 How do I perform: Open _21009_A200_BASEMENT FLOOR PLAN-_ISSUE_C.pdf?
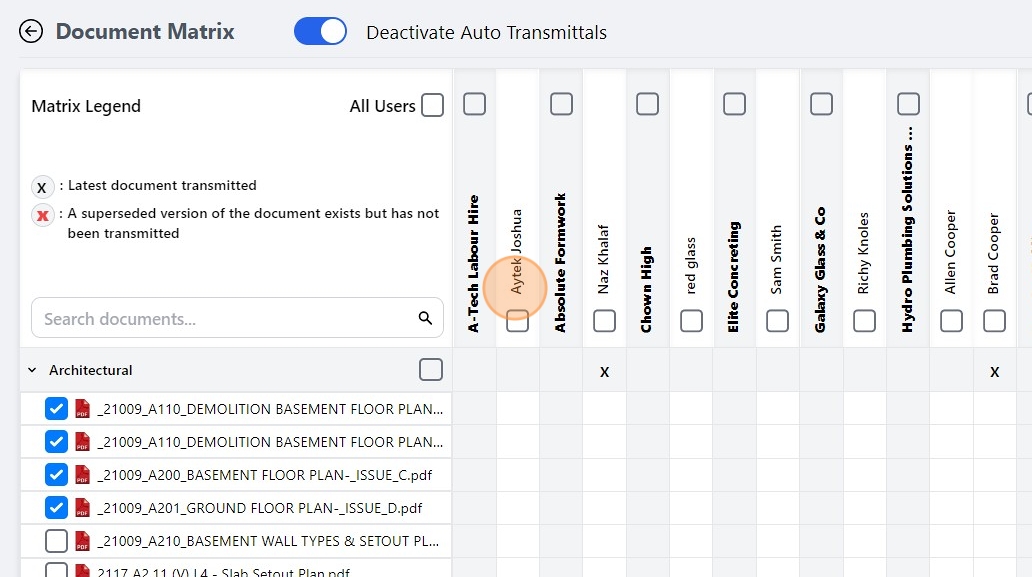click(265, 475)
